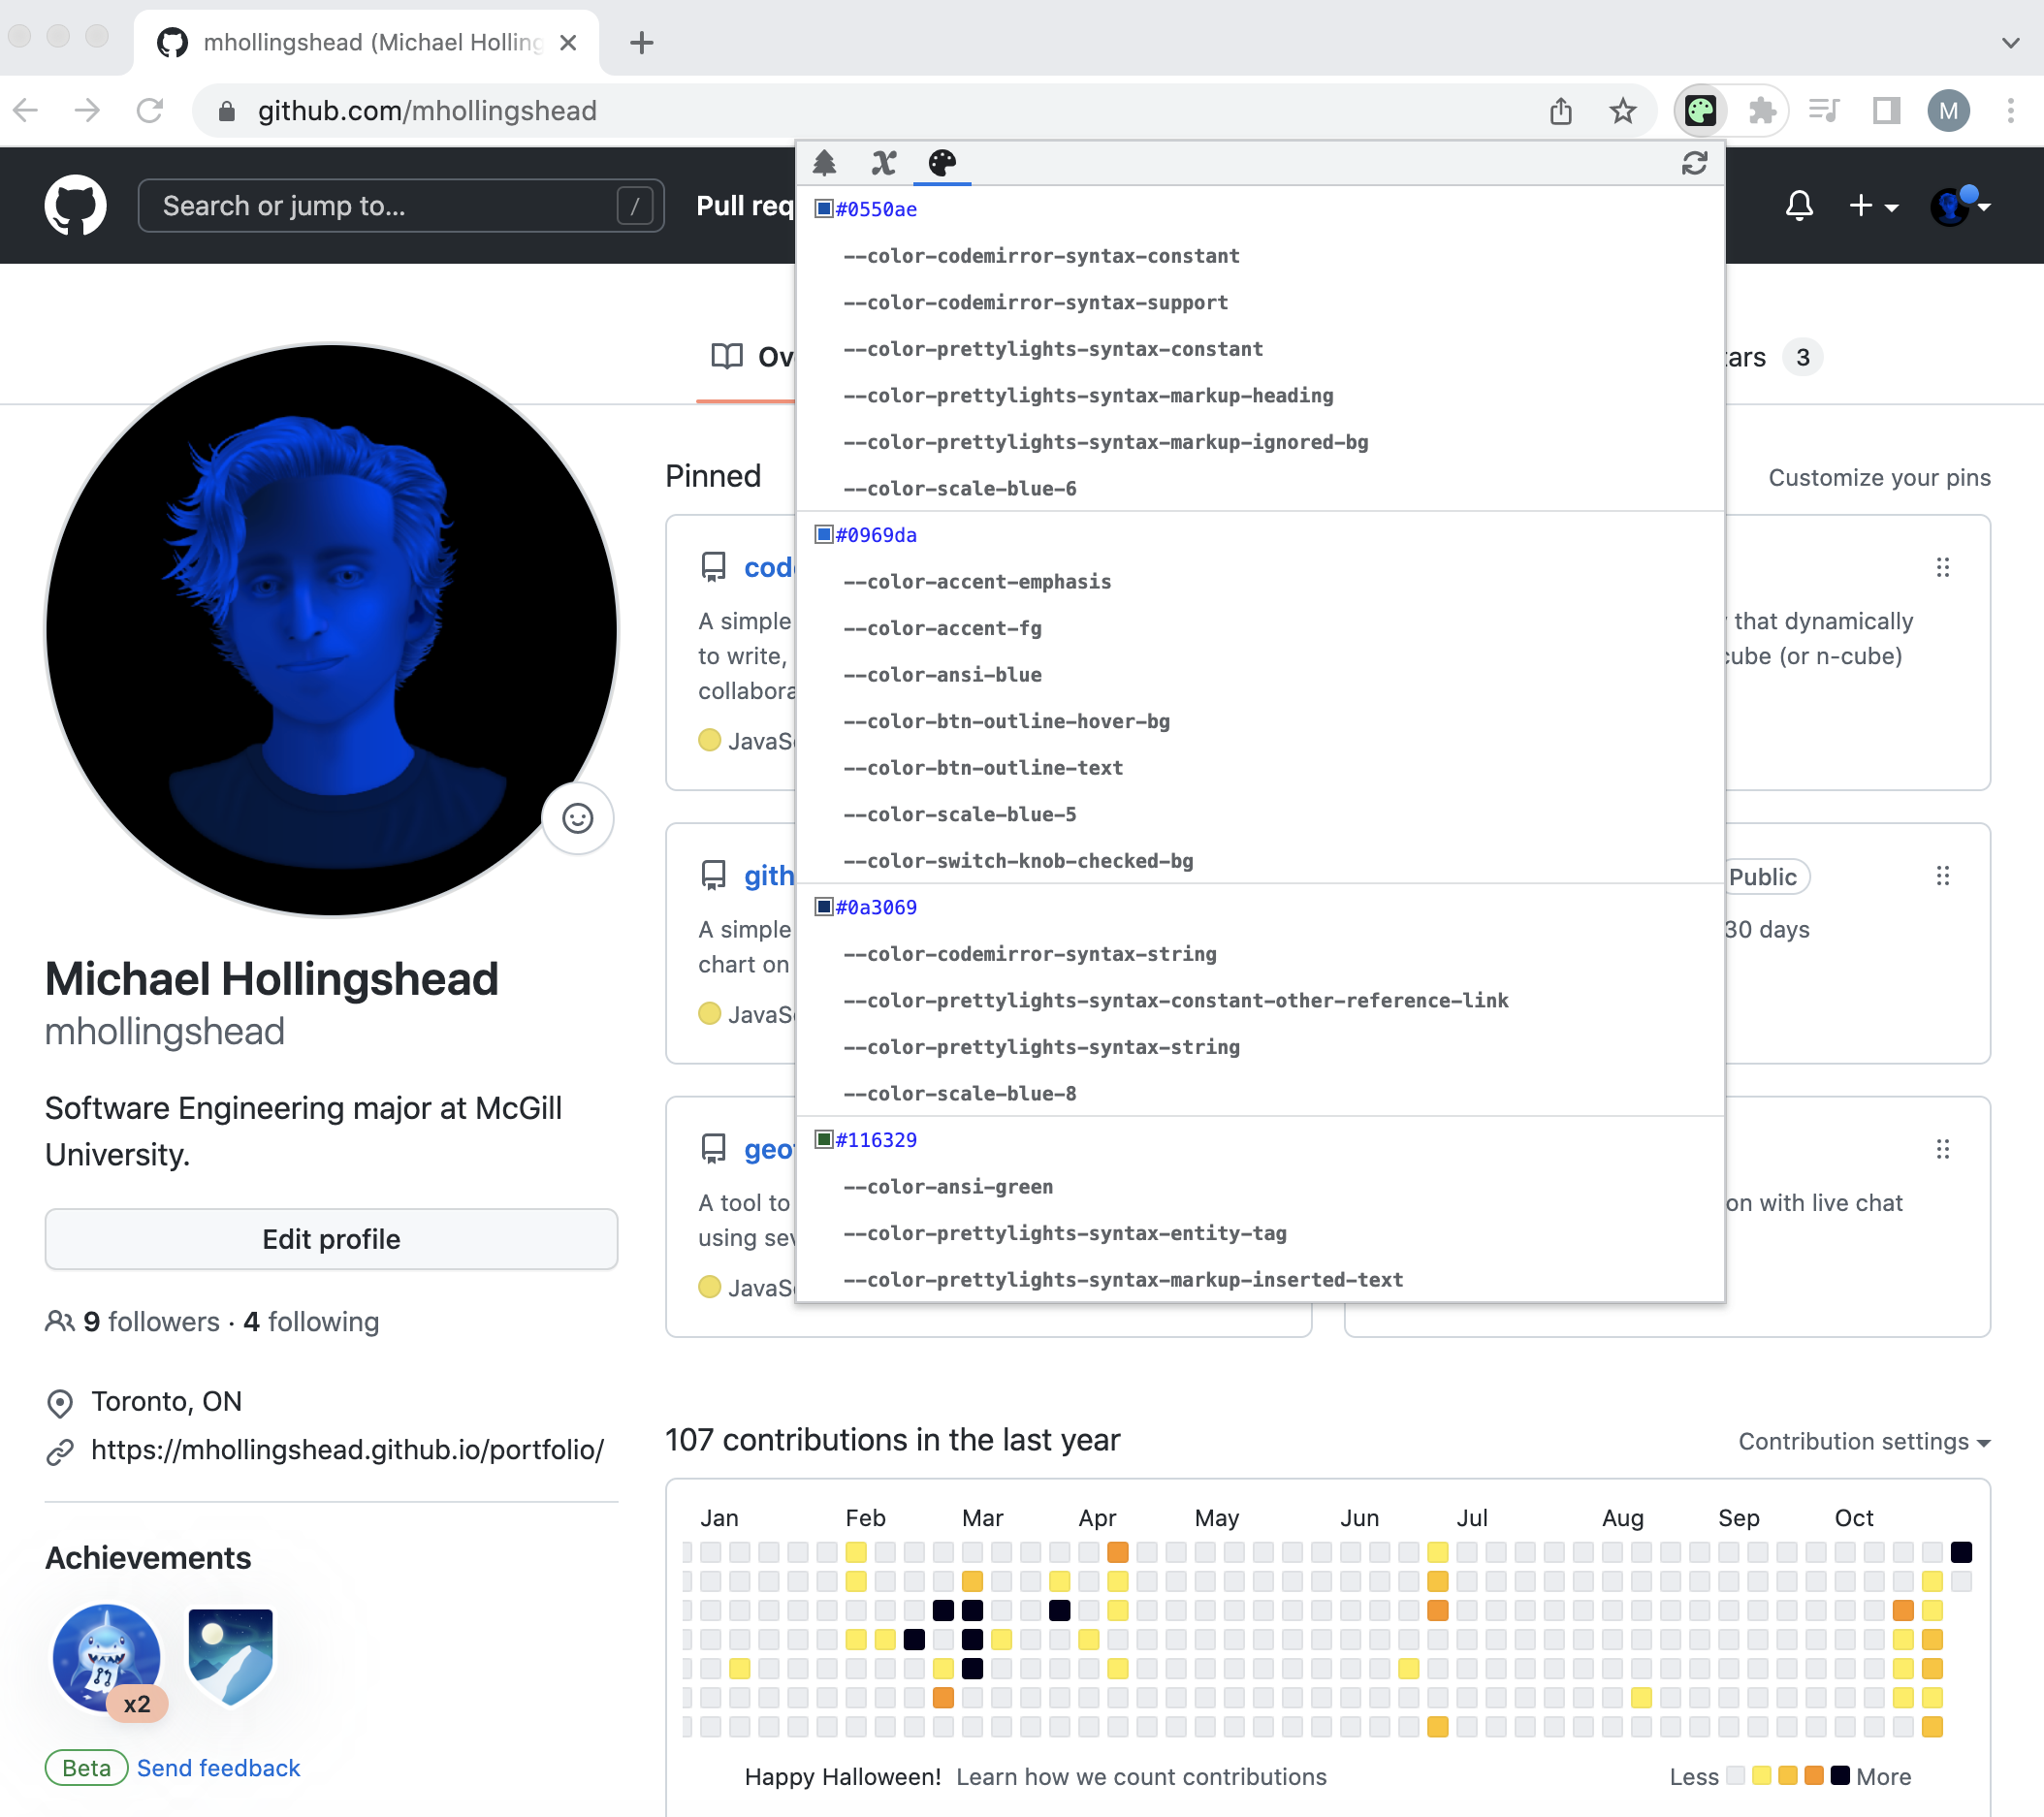Viewport: 2044px width, 1817px height.
Task: Grab the drag handle on live chat card
Action: click(1942, 1149)
